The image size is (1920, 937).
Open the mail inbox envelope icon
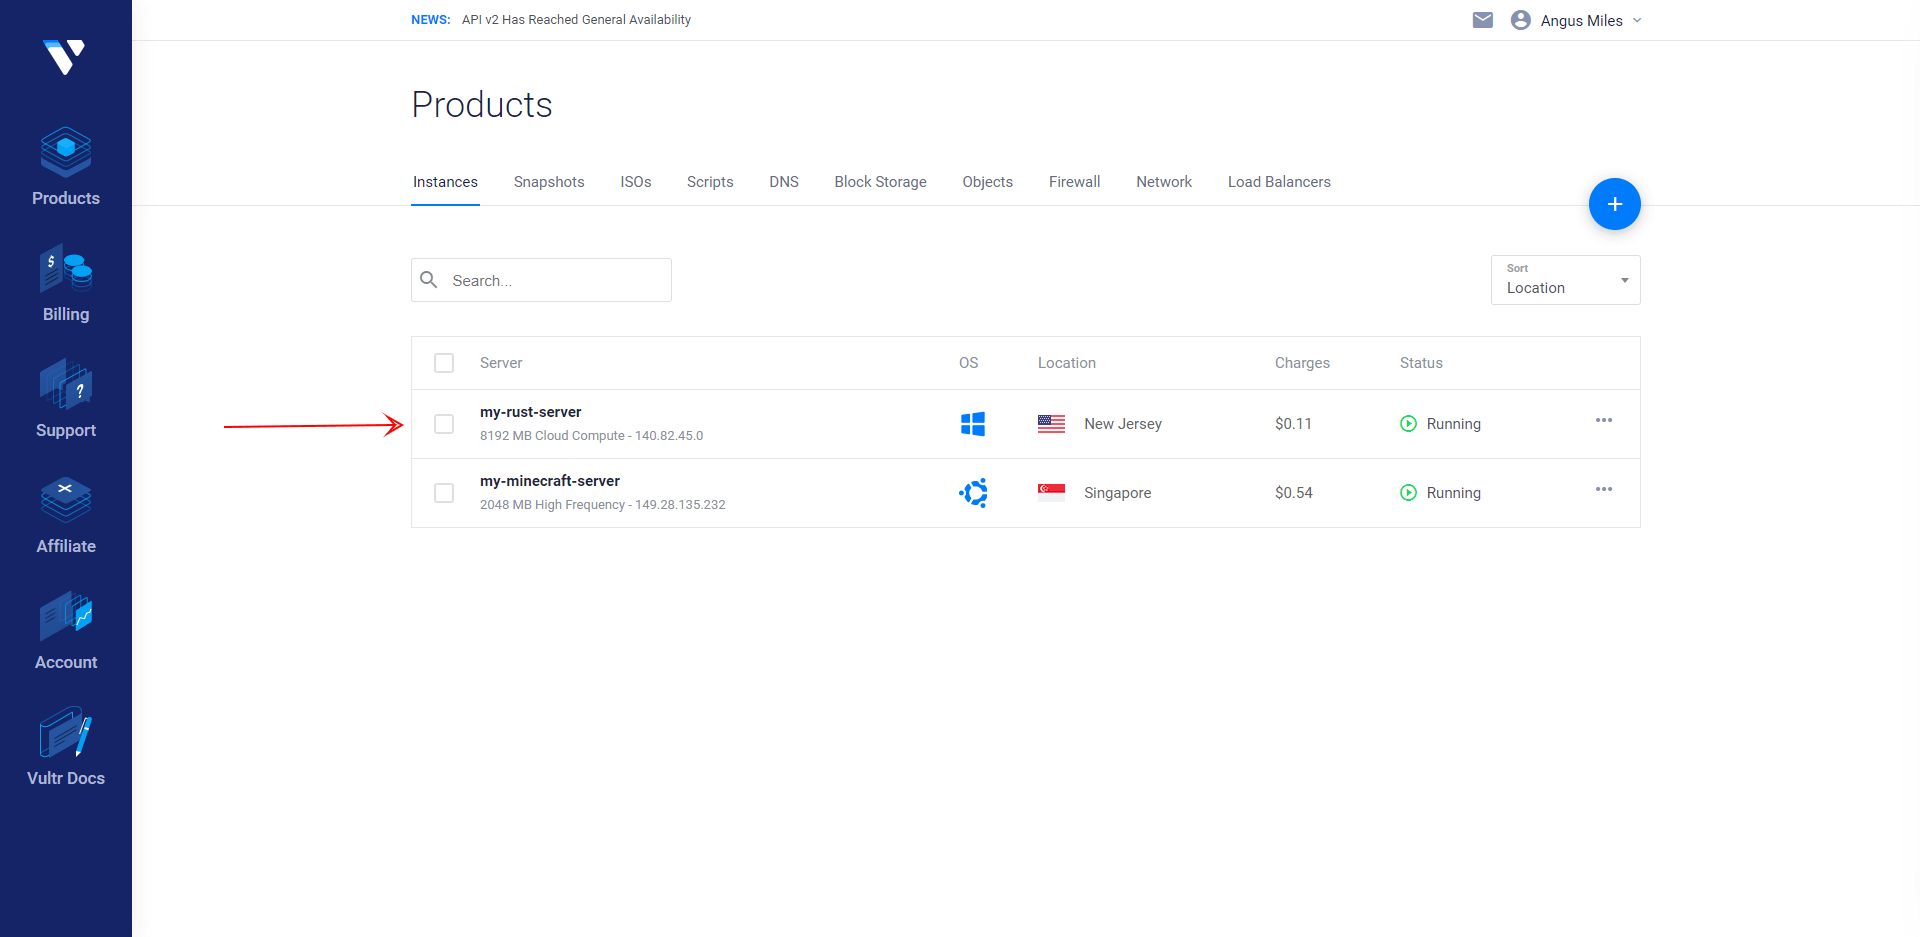coord(1483,20)
